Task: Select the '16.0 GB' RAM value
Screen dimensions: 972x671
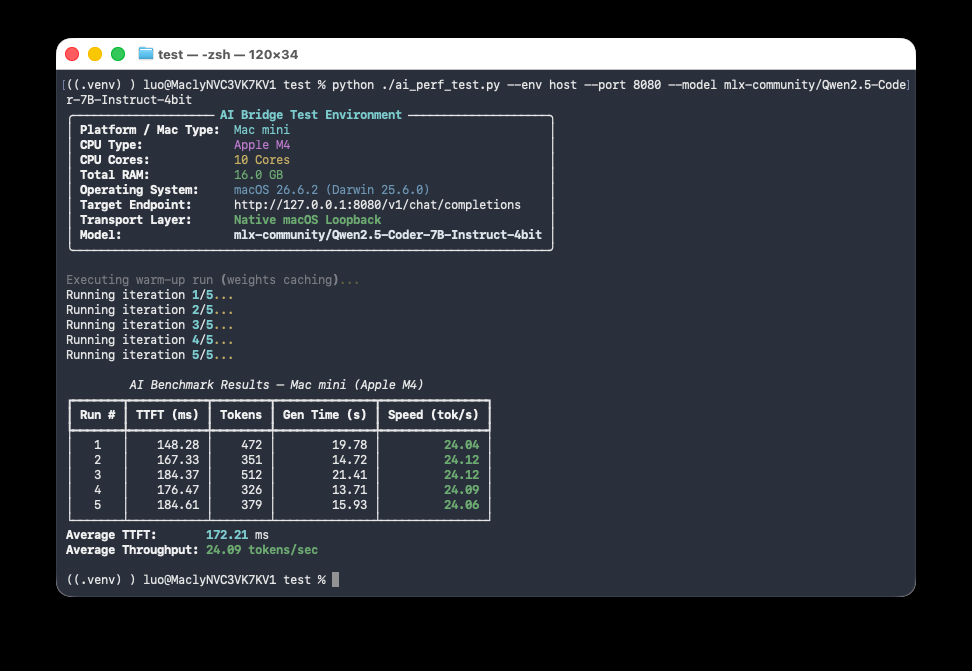Action: pos(258,175)
